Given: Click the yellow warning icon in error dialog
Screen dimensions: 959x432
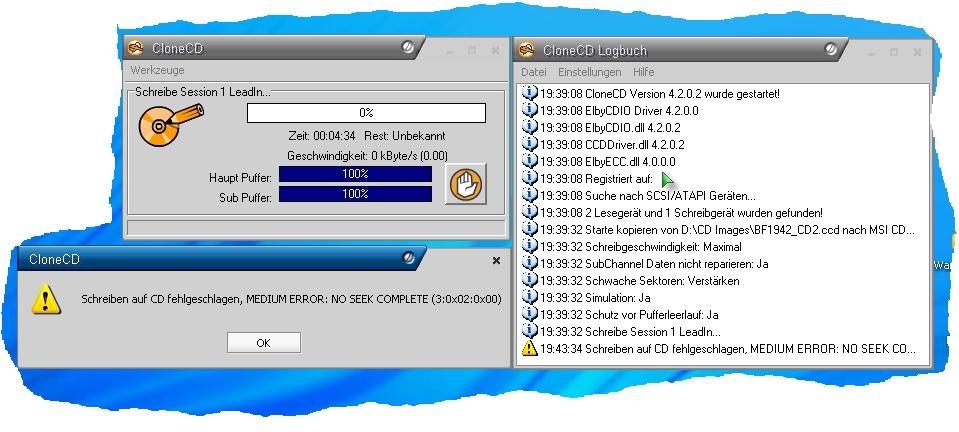Looking at the screenshot, I should pyautogui.click(x=46, y=299).
